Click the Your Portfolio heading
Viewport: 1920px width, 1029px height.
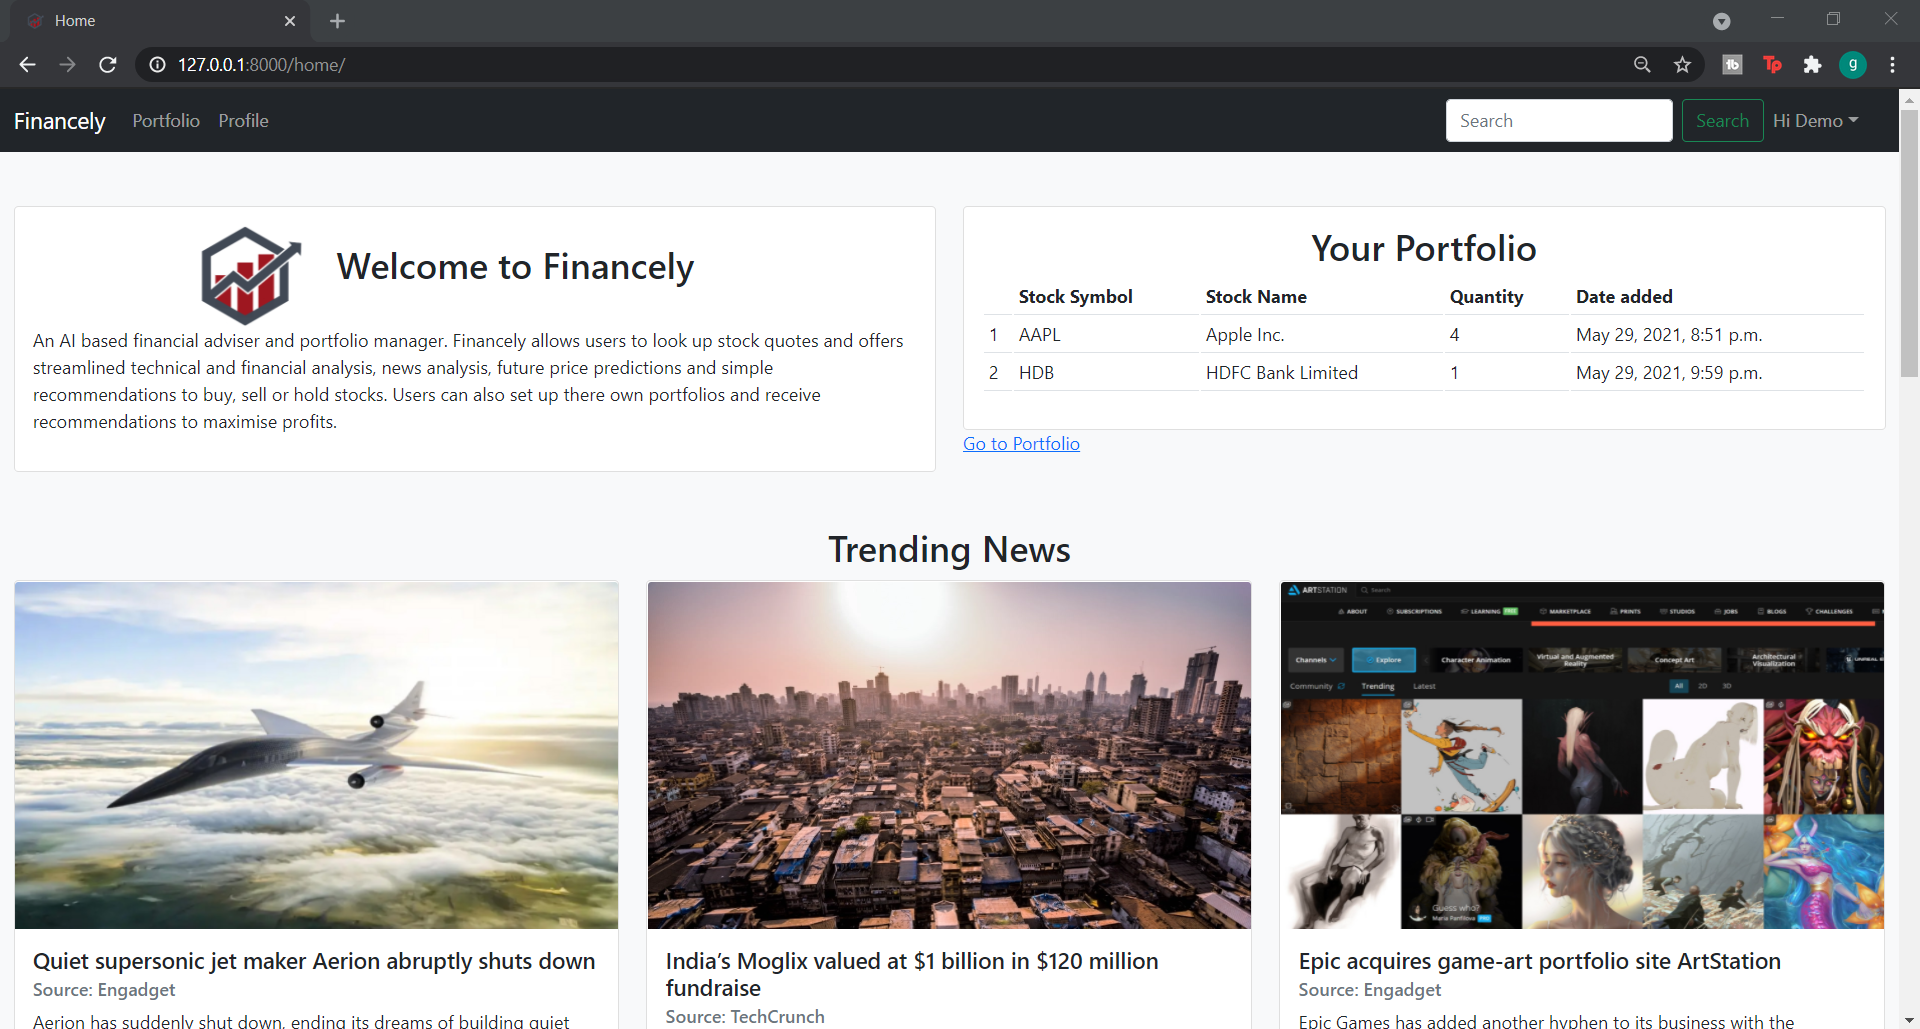[1424, 249]
